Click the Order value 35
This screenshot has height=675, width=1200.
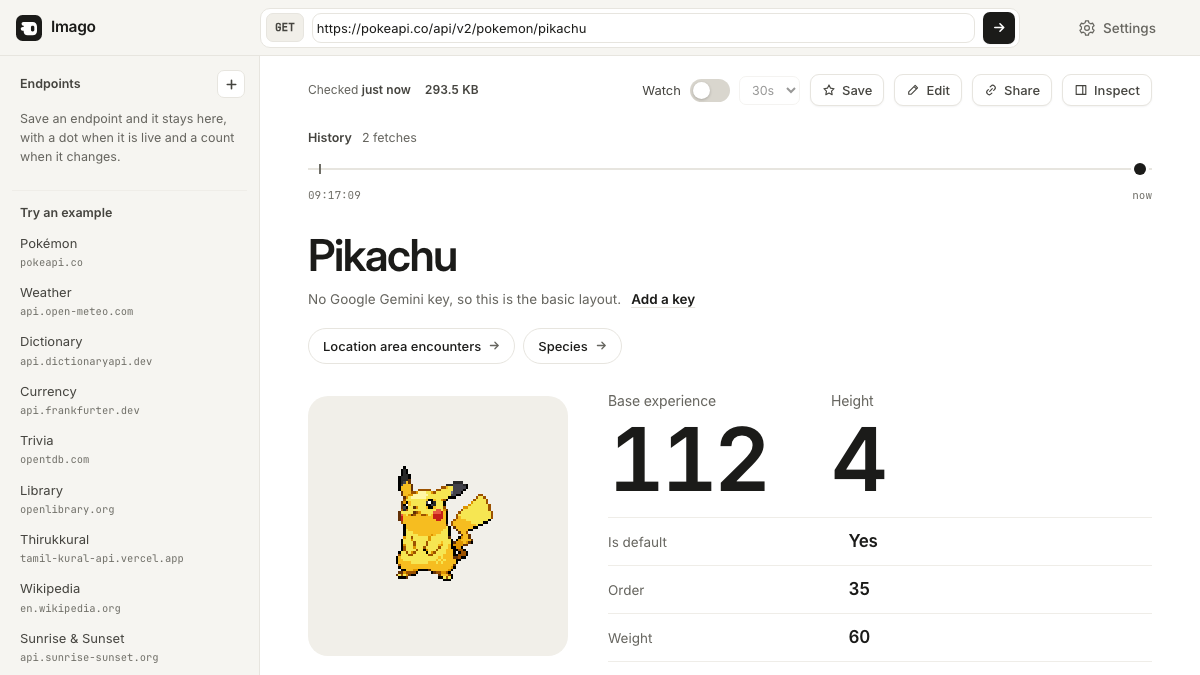(x=859, y=589)
